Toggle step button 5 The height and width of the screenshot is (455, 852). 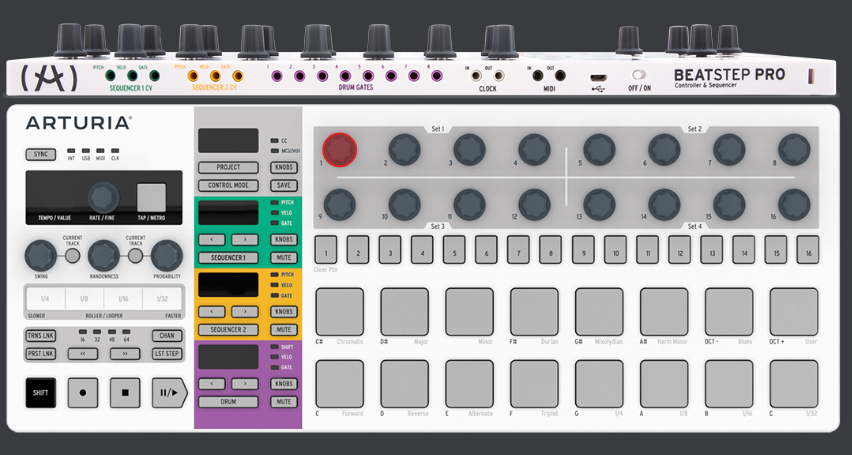click(x=454, y=250)
